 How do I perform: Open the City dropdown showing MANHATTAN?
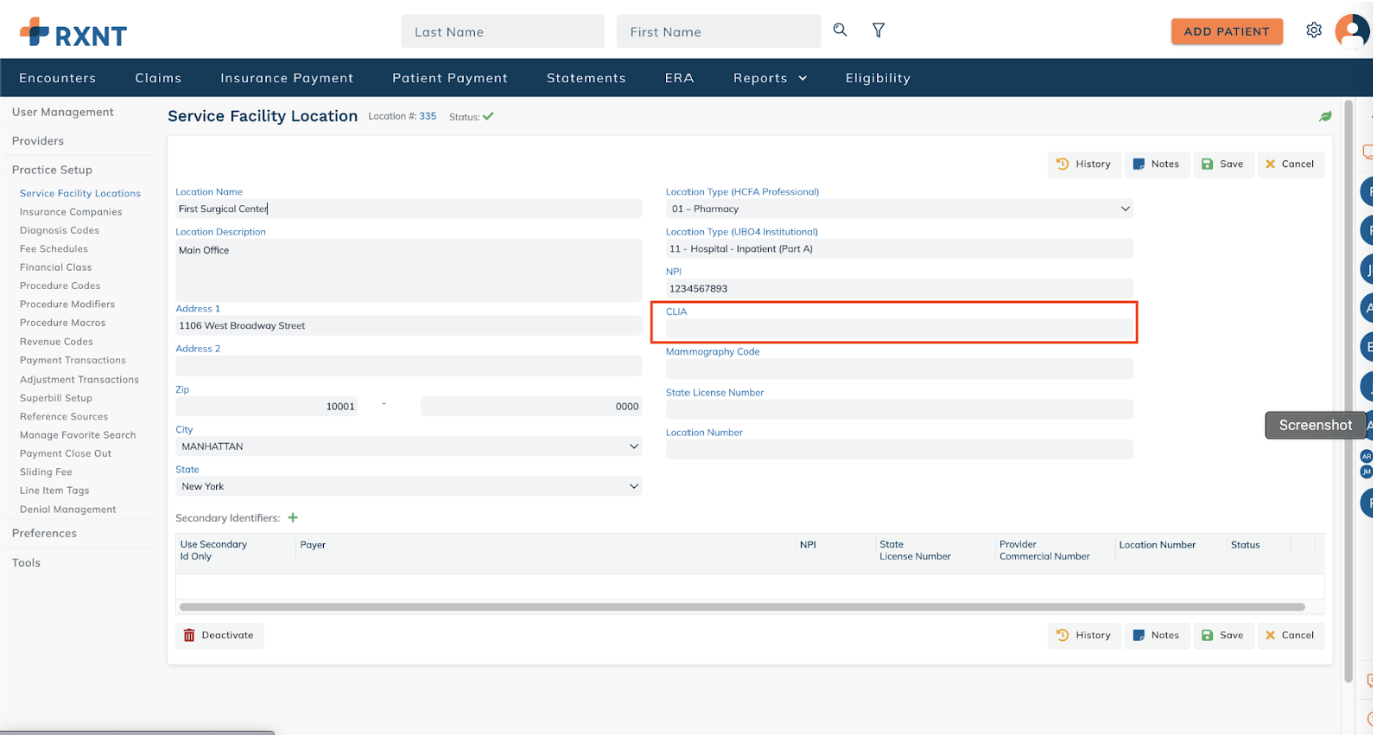pyautogui.click(x=408, y=446)
